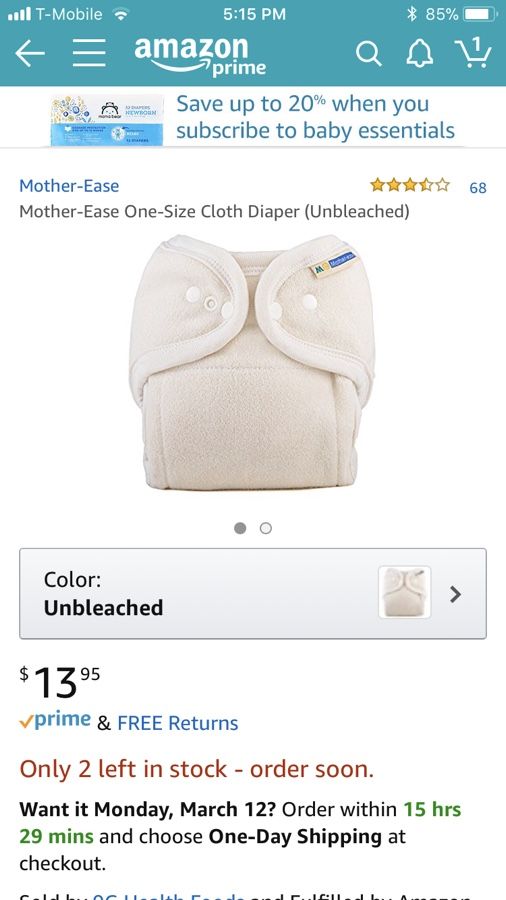Open FREE Returns link
The width and height of the screenshot is (506, 900).
(177, 723)
